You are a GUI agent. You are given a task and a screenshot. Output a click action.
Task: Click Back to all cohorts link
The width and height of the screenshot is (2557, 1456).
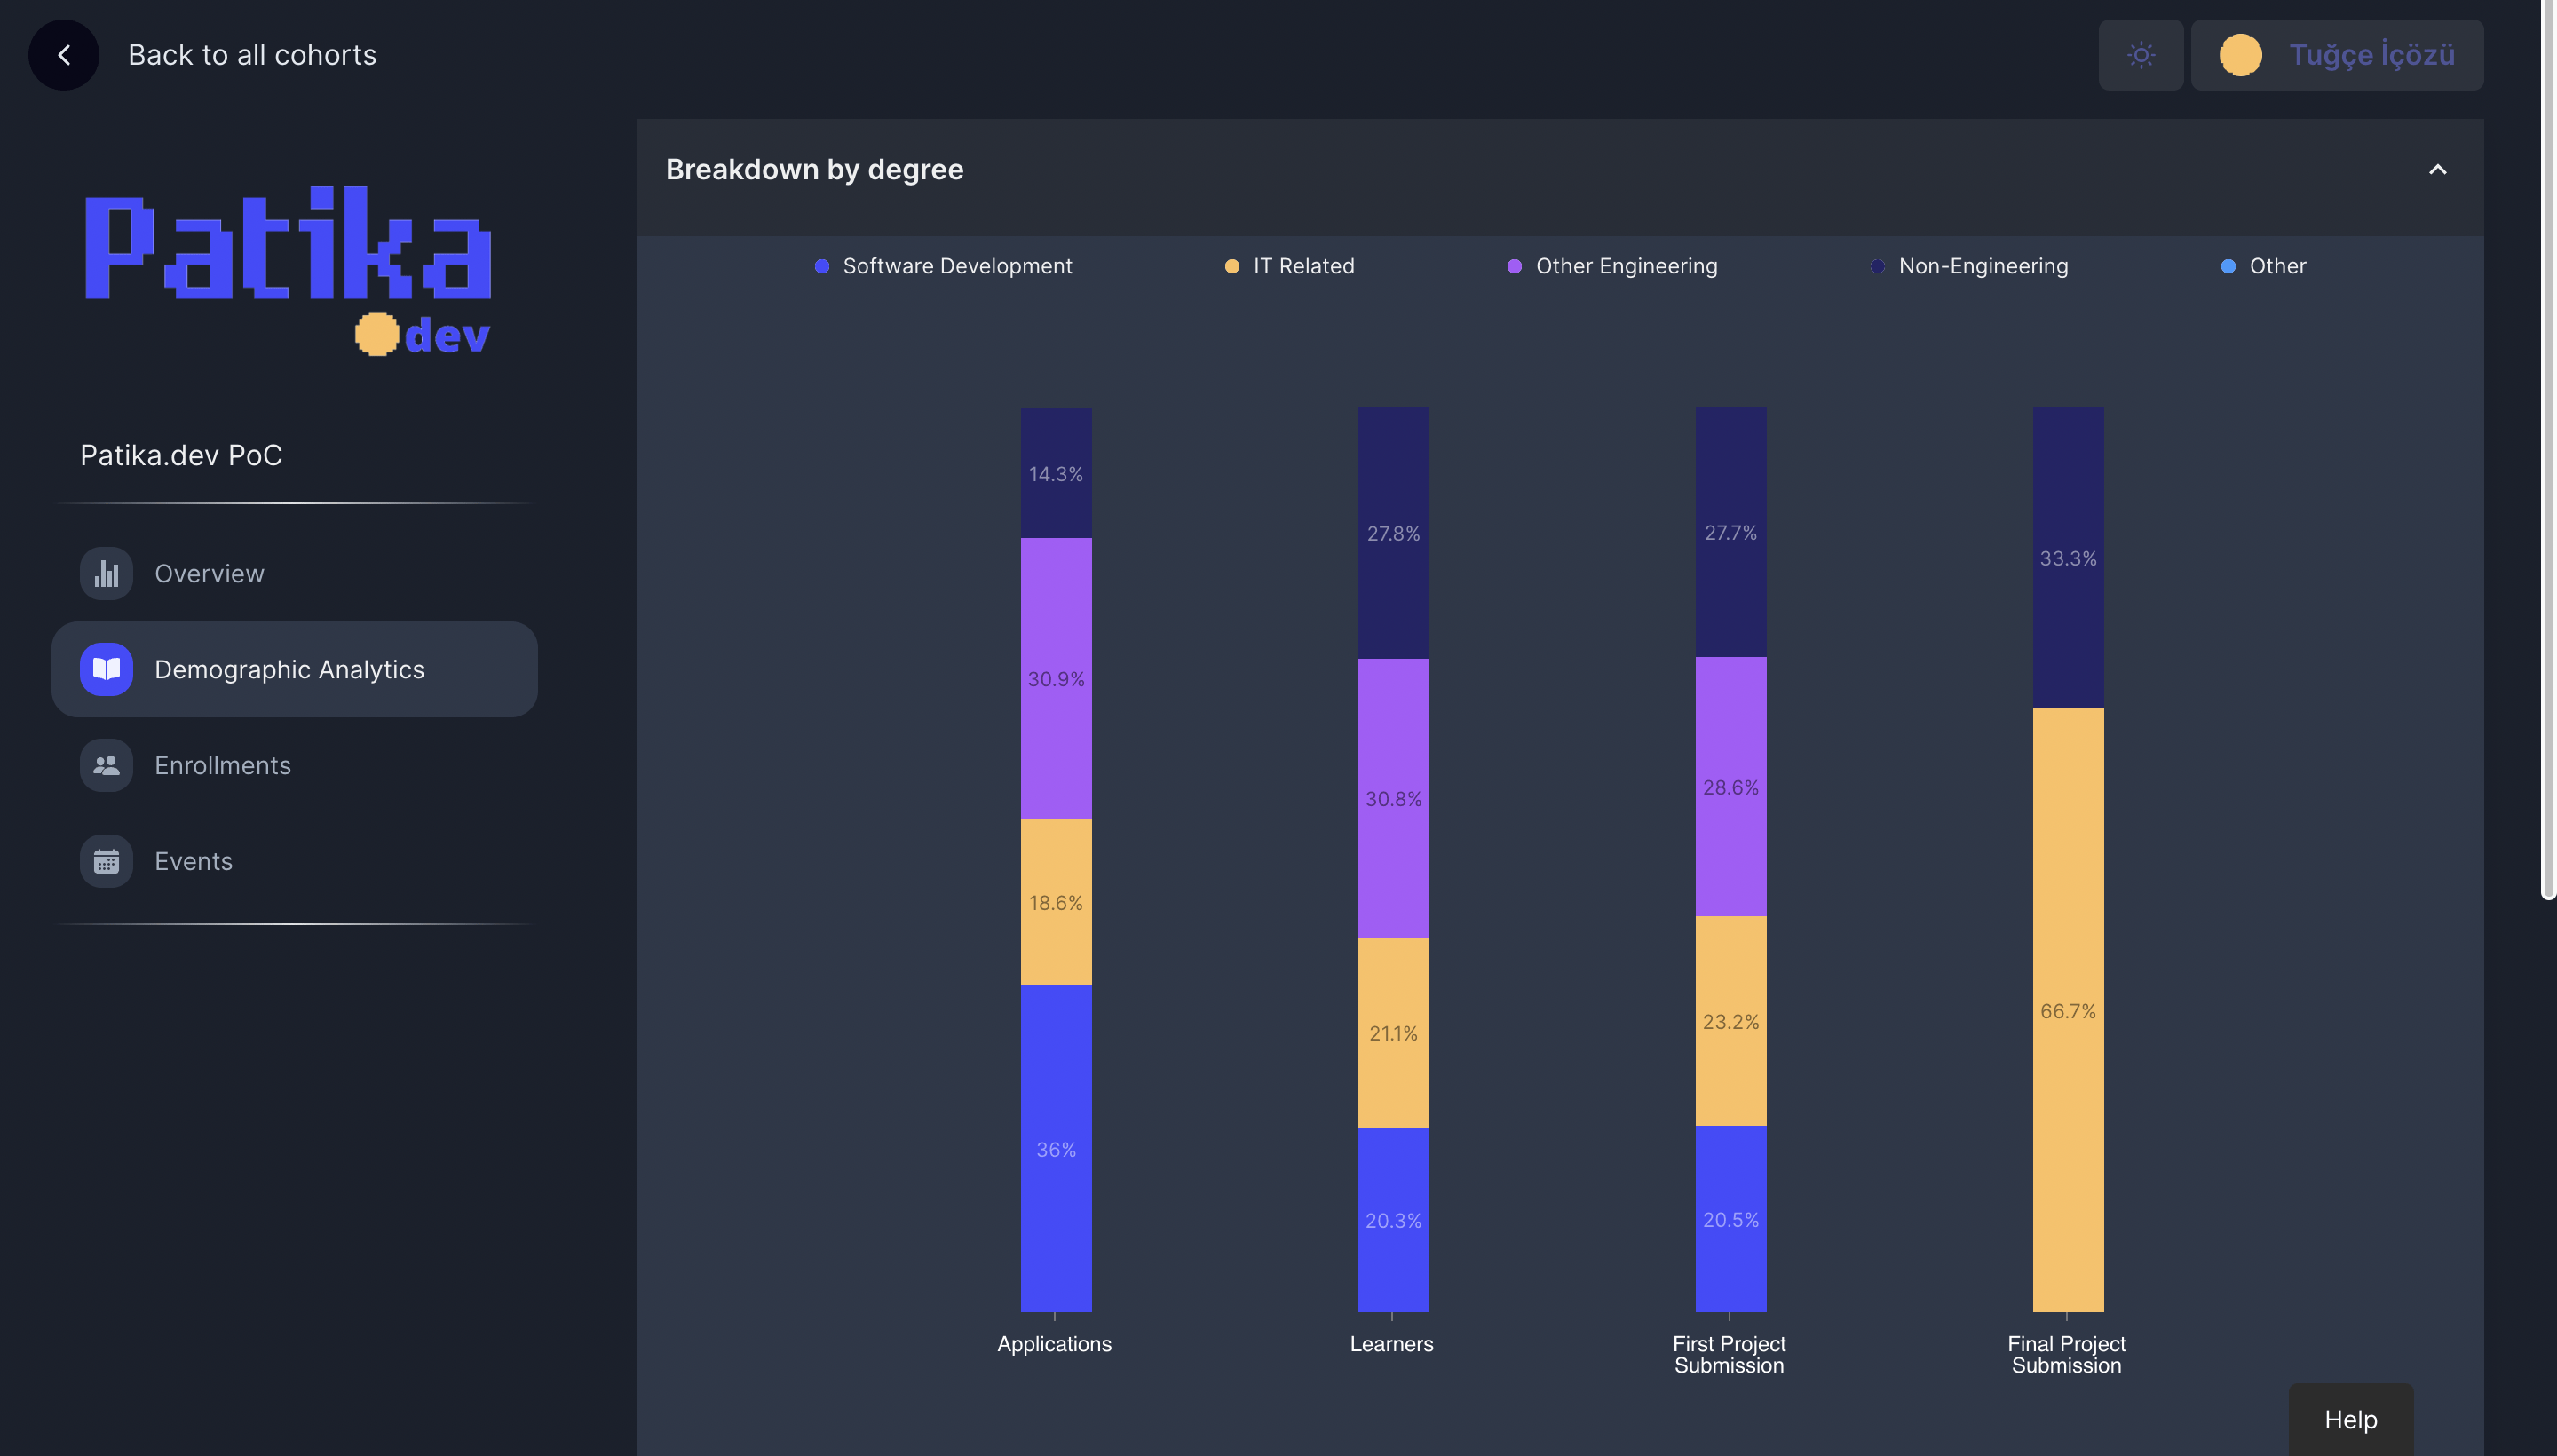coord(252,55)
